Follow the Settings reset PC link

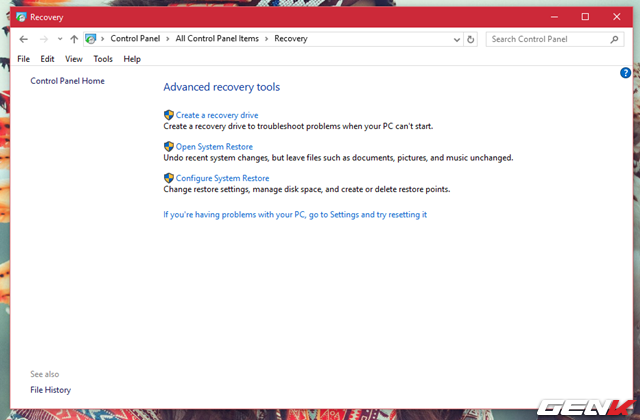[x=295, y=215]
